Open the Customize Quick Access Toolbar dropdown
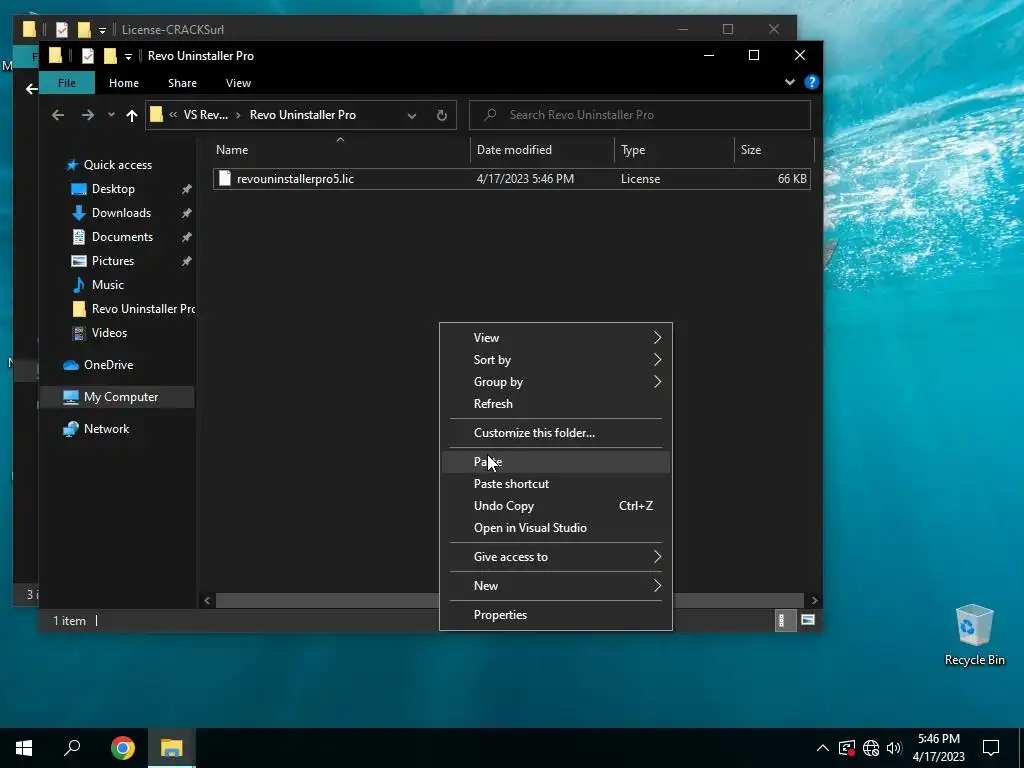 [128, 56]
